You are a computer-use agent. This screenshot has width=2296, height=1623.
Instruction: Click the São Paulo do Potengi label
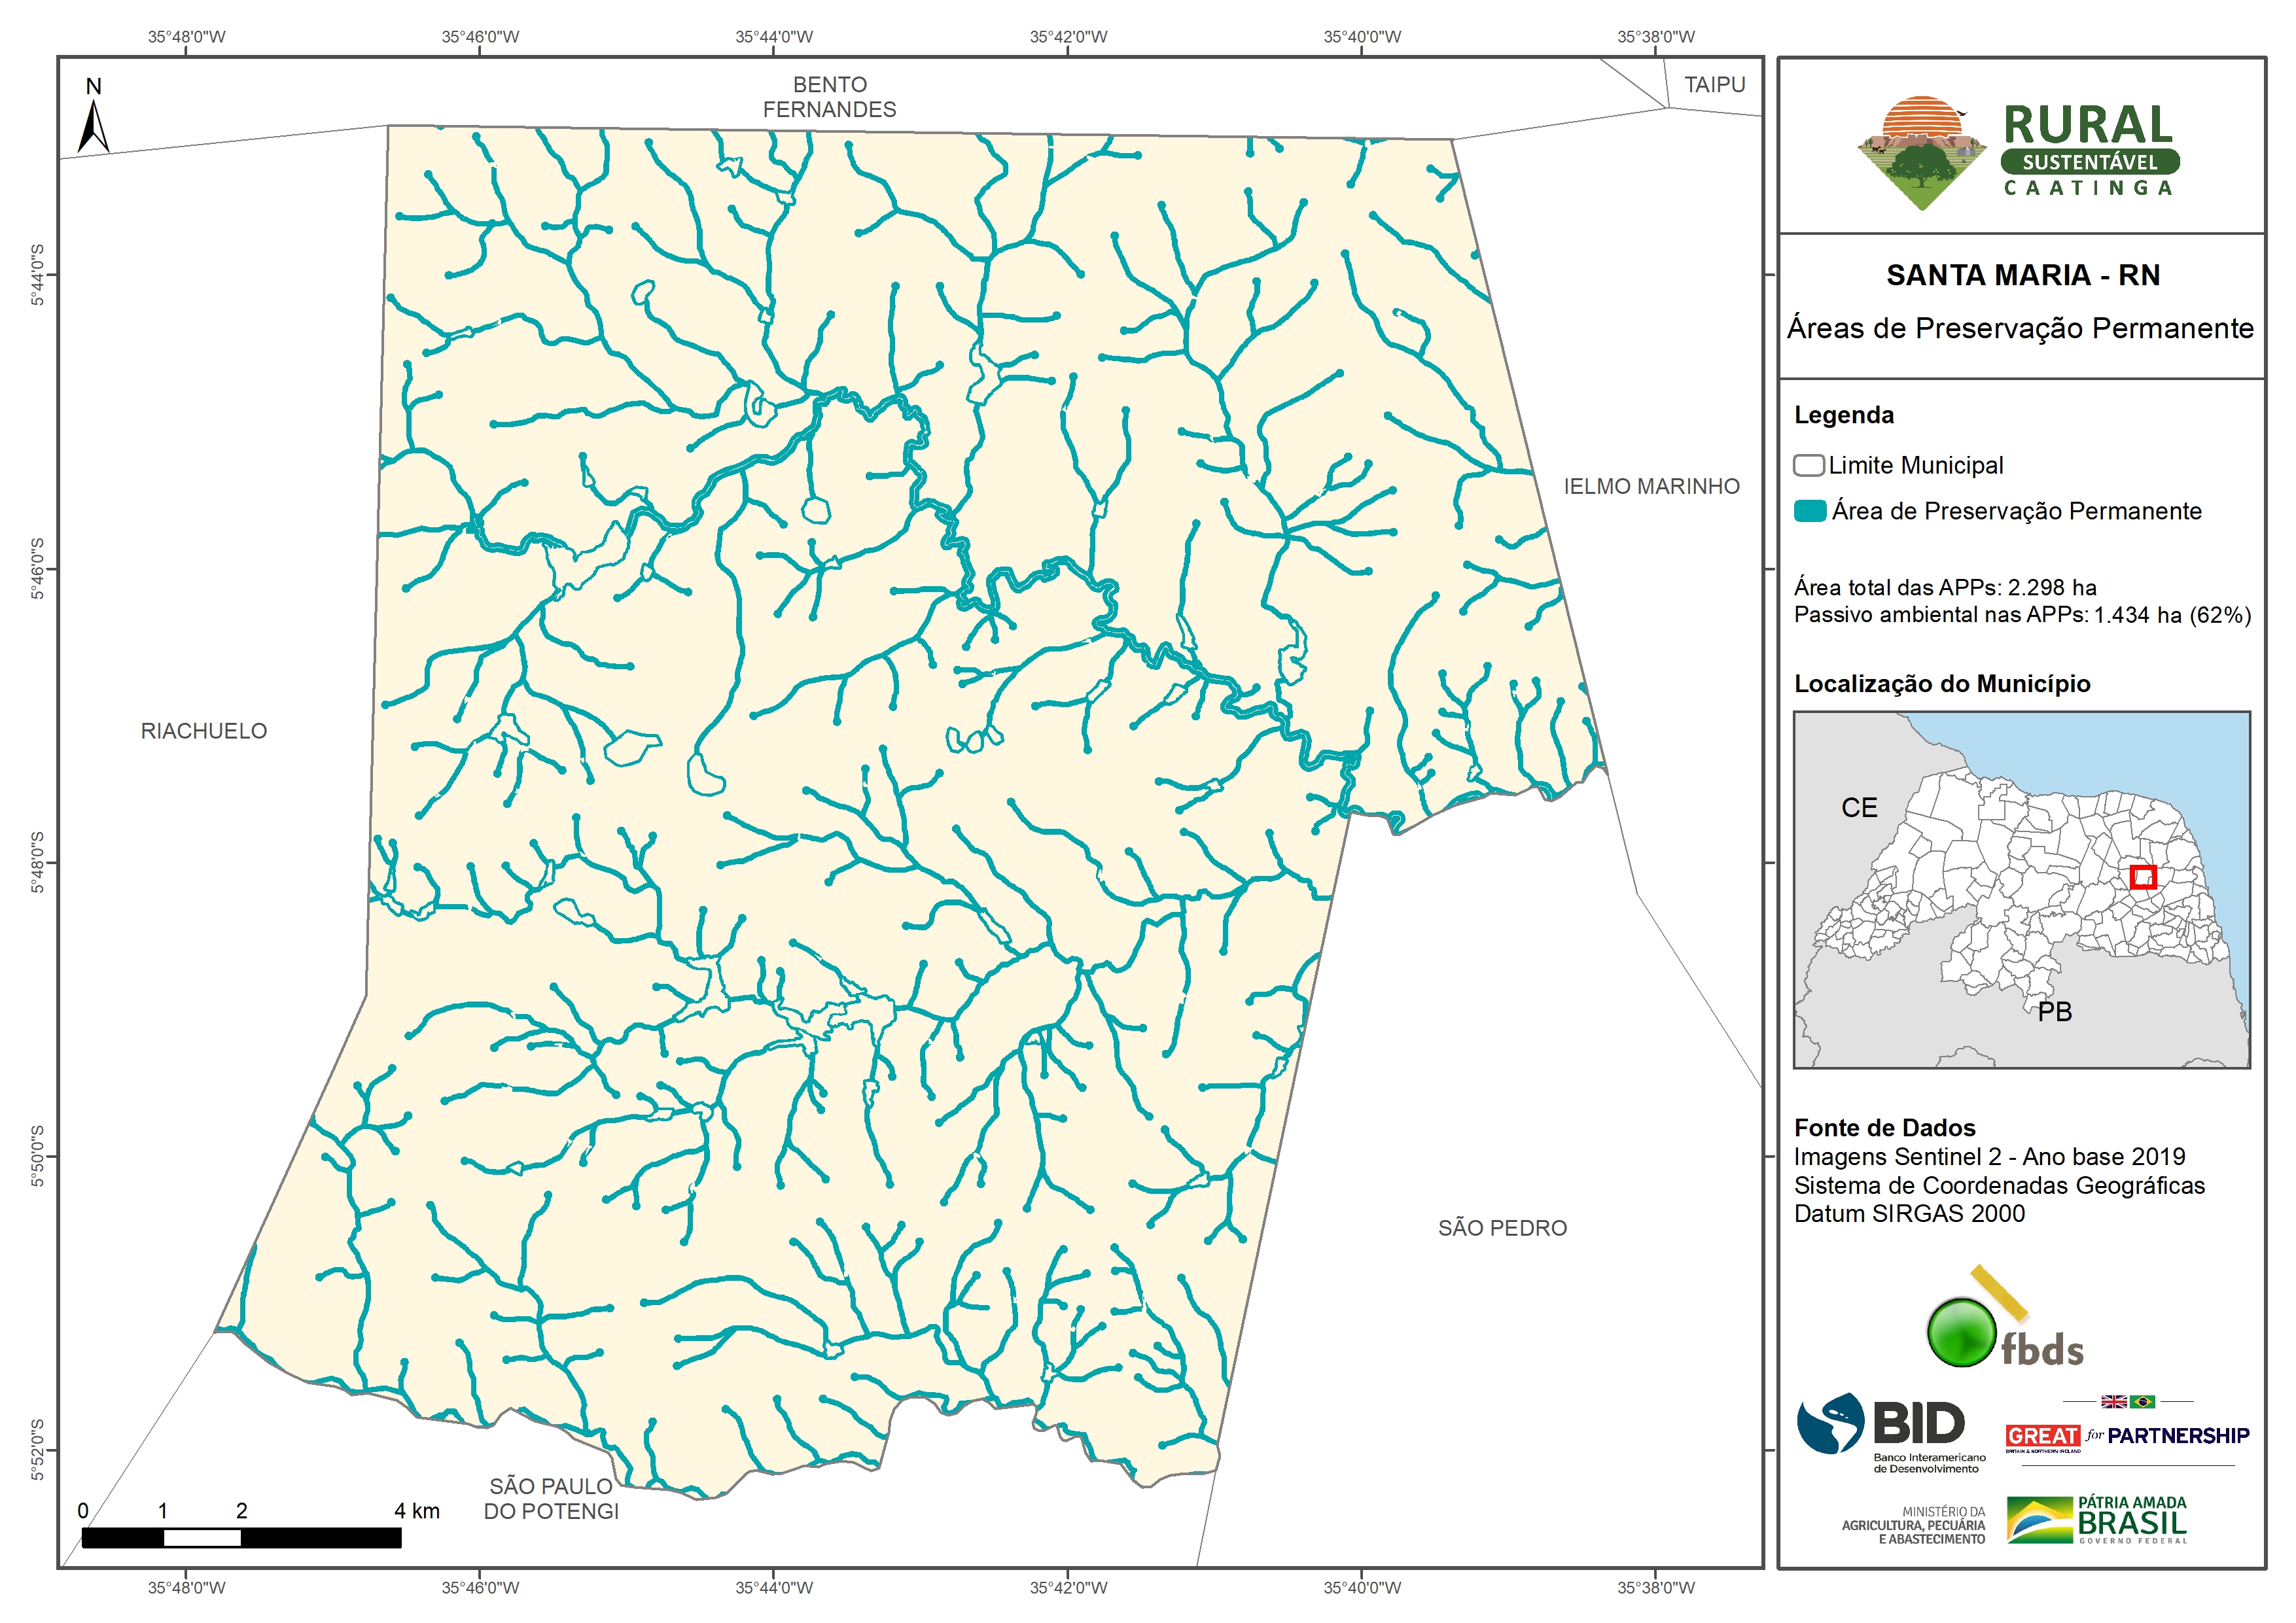[551, 1498]
